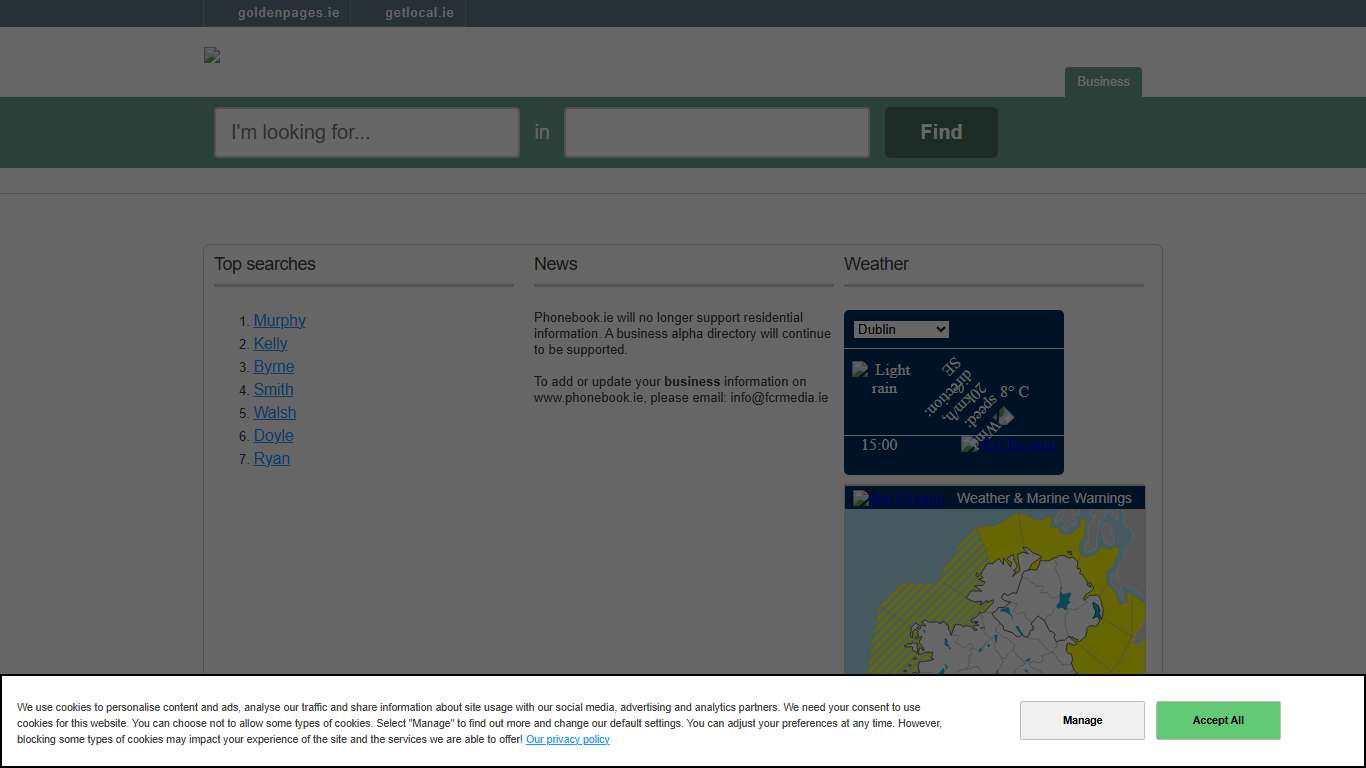Click the light rain weather icon
1366x768 pixels.
(862, 370)
